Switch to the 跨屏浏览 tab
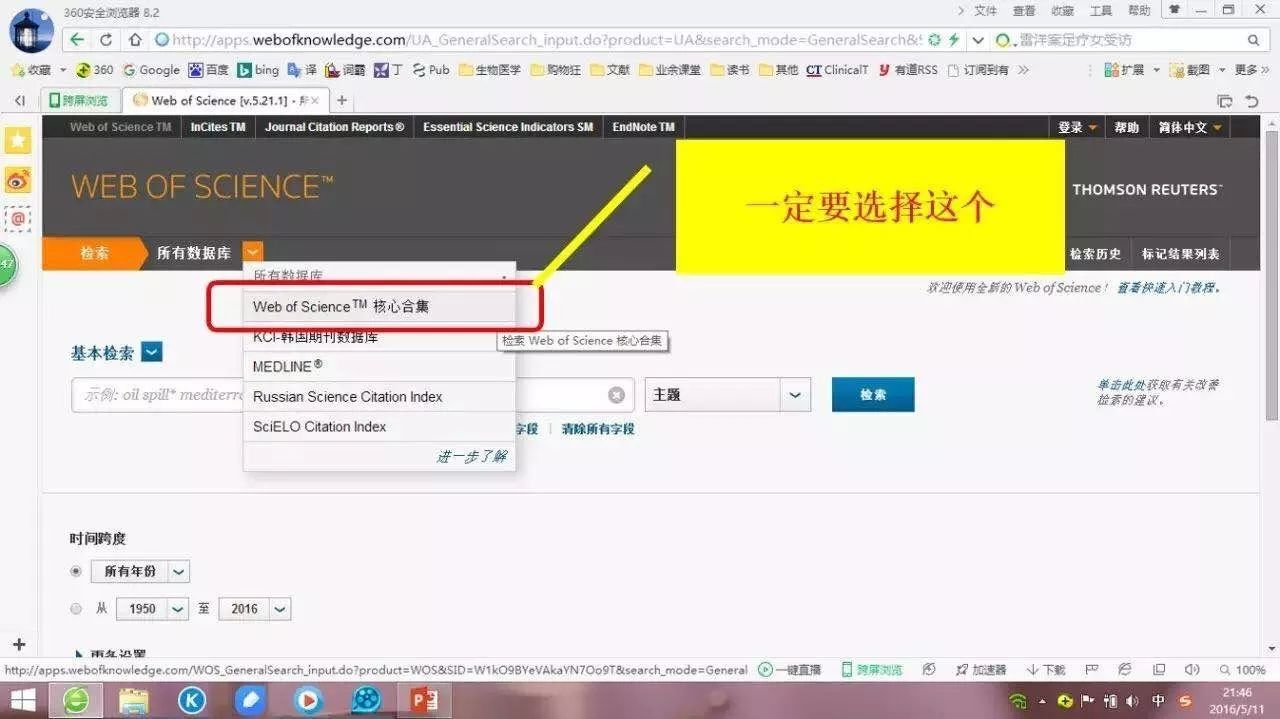 (80, 100)
